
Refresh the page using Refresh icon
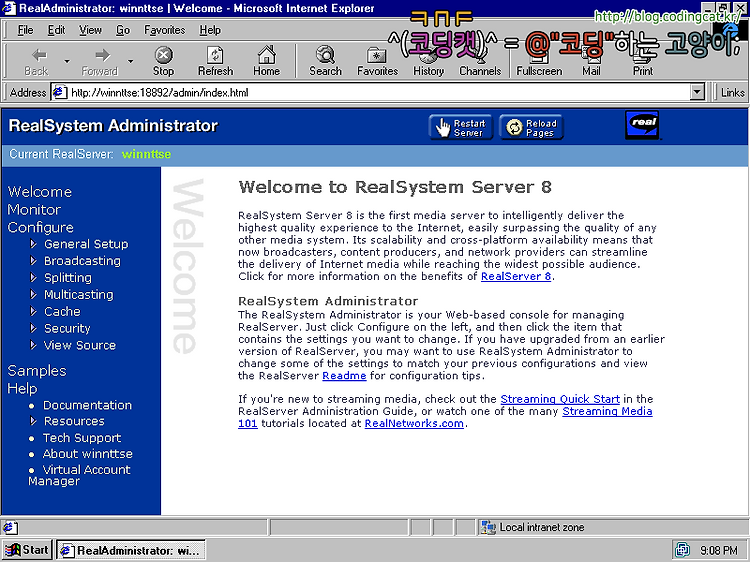(x=215, y=62)
